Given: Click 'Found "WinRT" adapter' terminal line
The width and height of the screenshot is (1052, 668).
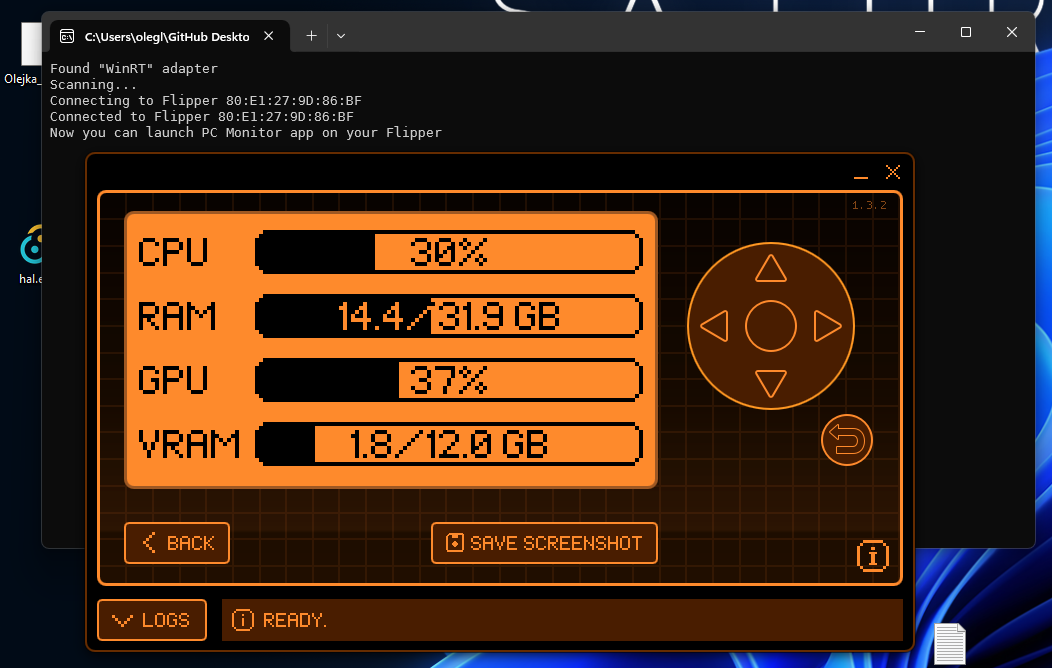Looking at the screenshot, I should pyautogui.click(x=134, y=68).
